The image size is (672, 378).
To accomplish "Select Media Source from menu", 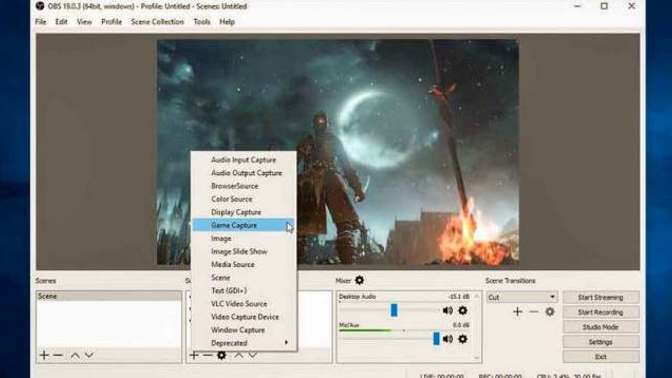I will pyautogui.click(x=243, y=264).
